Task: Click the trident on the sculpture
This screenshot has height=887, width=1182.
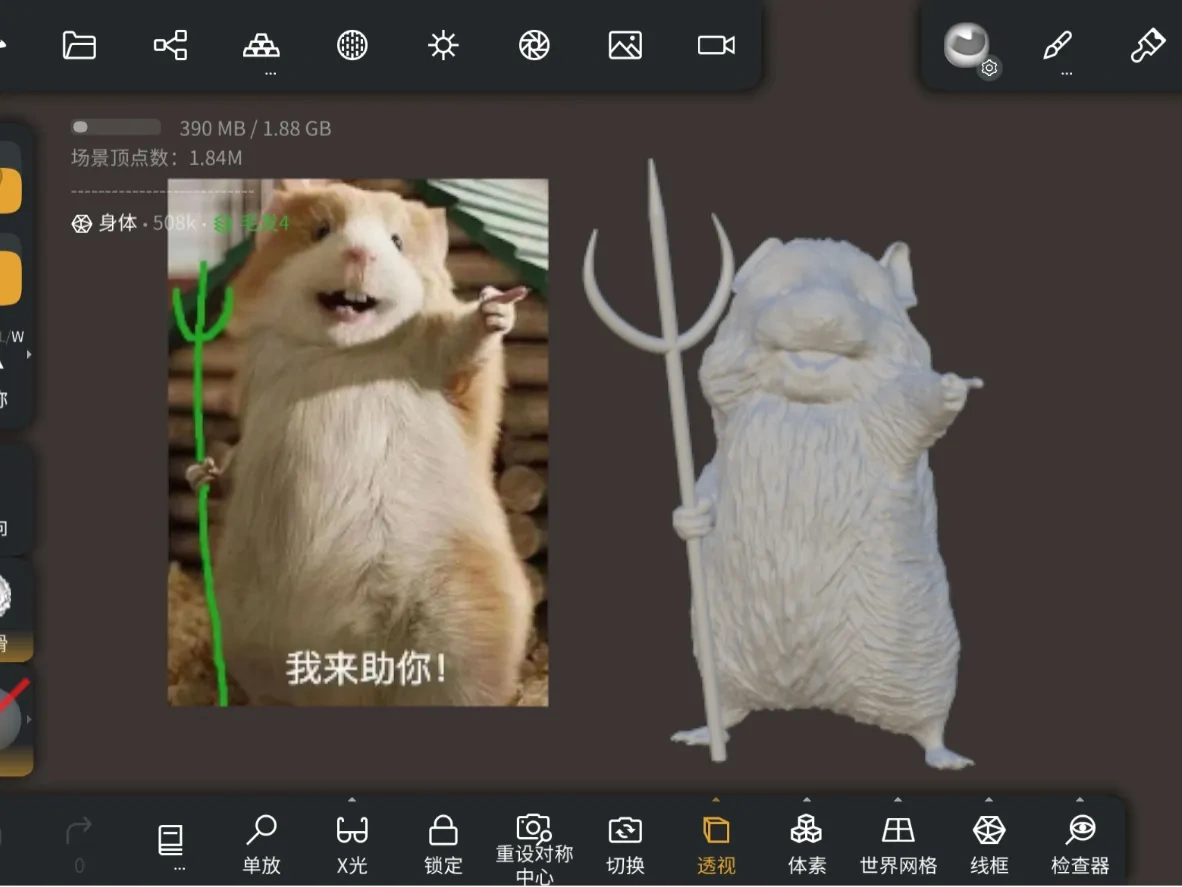Action: [680, 422]
